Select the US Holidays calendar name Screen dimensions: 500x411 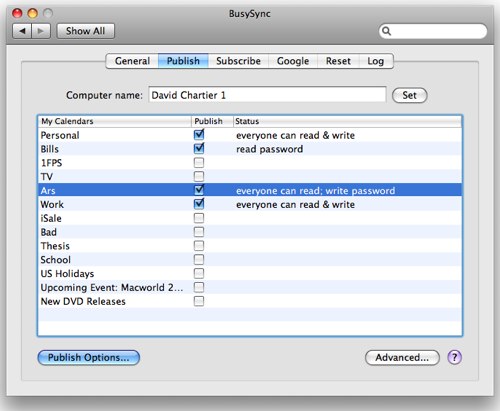click(67, 274)
